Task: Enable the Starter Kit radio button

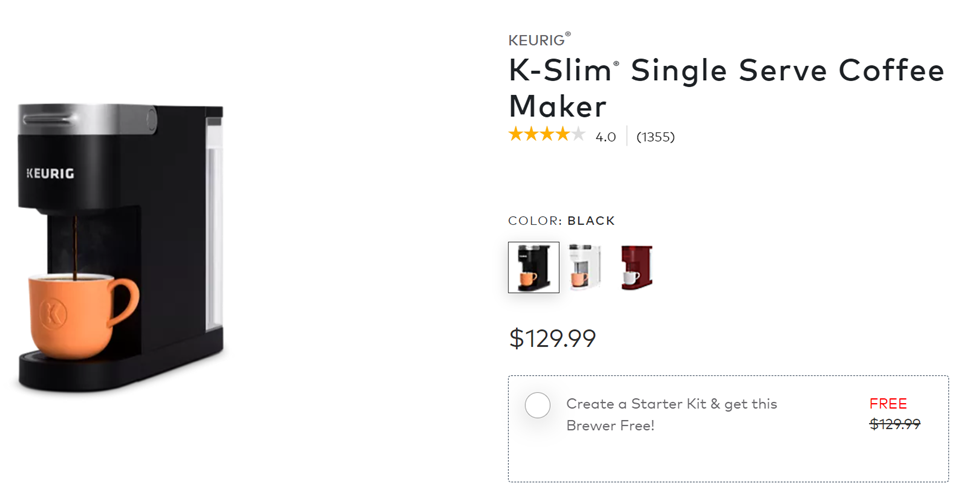Action: click(x=538, y=405)
